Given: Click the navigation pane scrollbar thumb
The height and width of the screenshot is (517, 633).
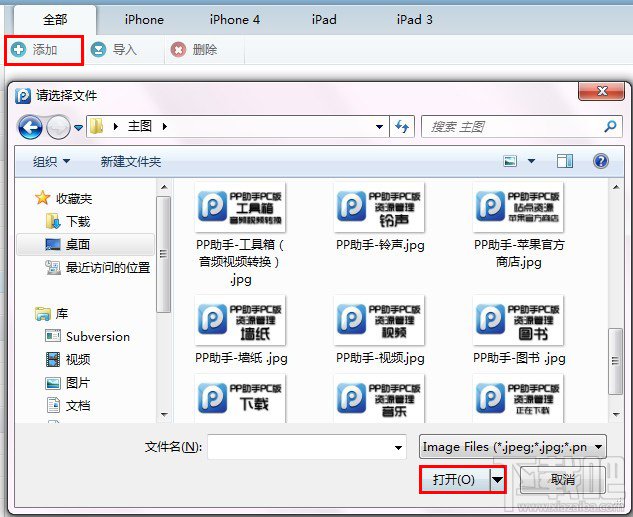Looking at the screenshot, I should [x=163, y=254].
